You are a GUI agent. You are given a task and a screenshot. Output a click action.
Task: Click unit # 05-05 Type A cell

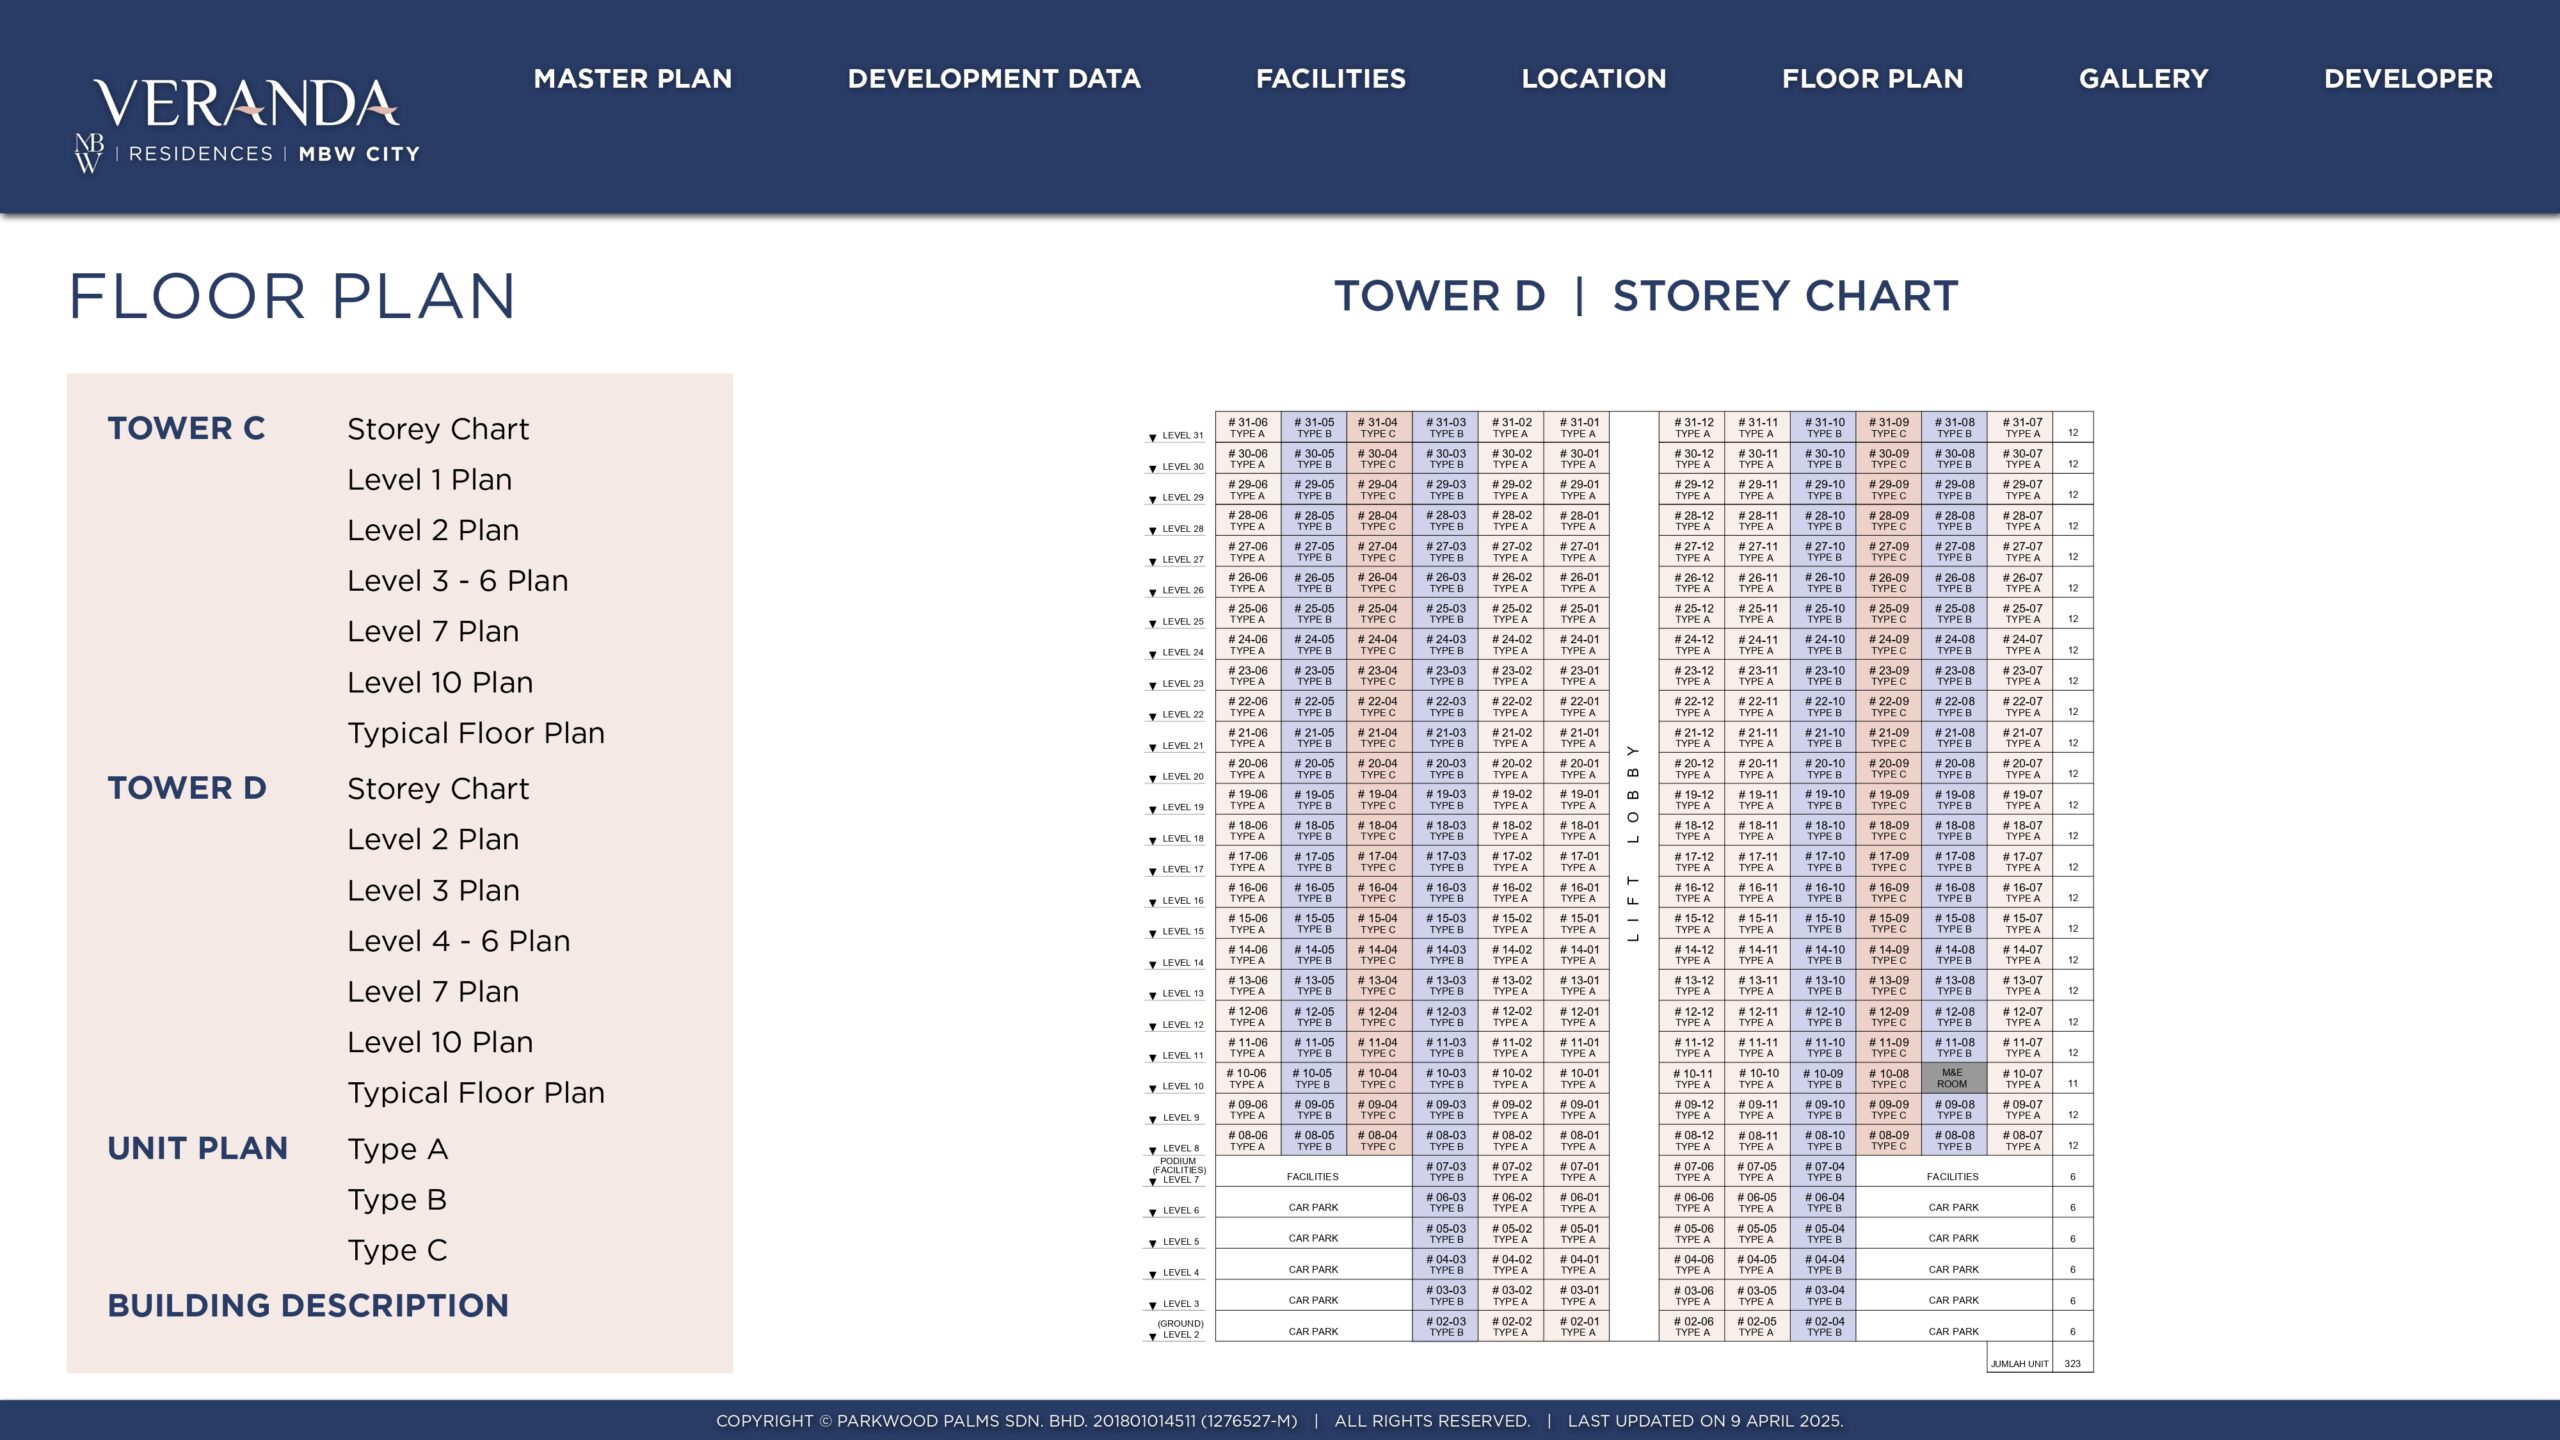click(x=1758, y=1233)
